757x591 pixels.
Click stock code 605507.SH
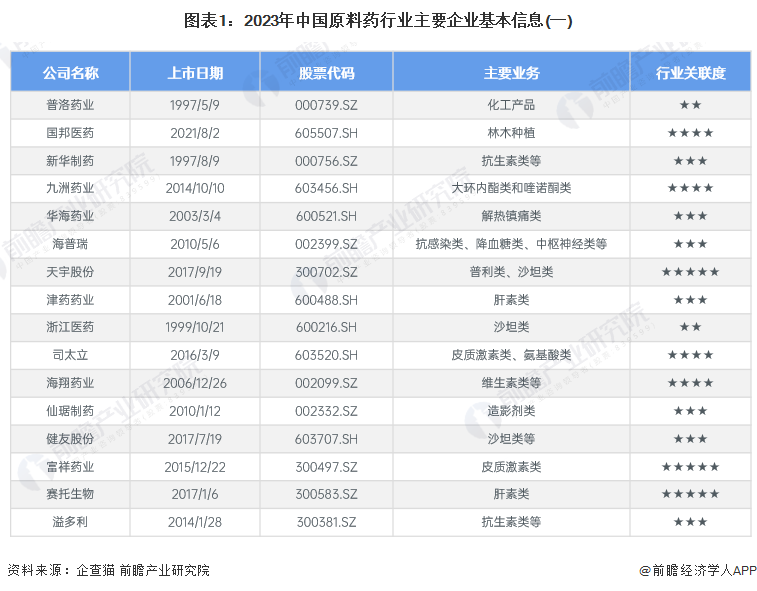pos(326,133)
